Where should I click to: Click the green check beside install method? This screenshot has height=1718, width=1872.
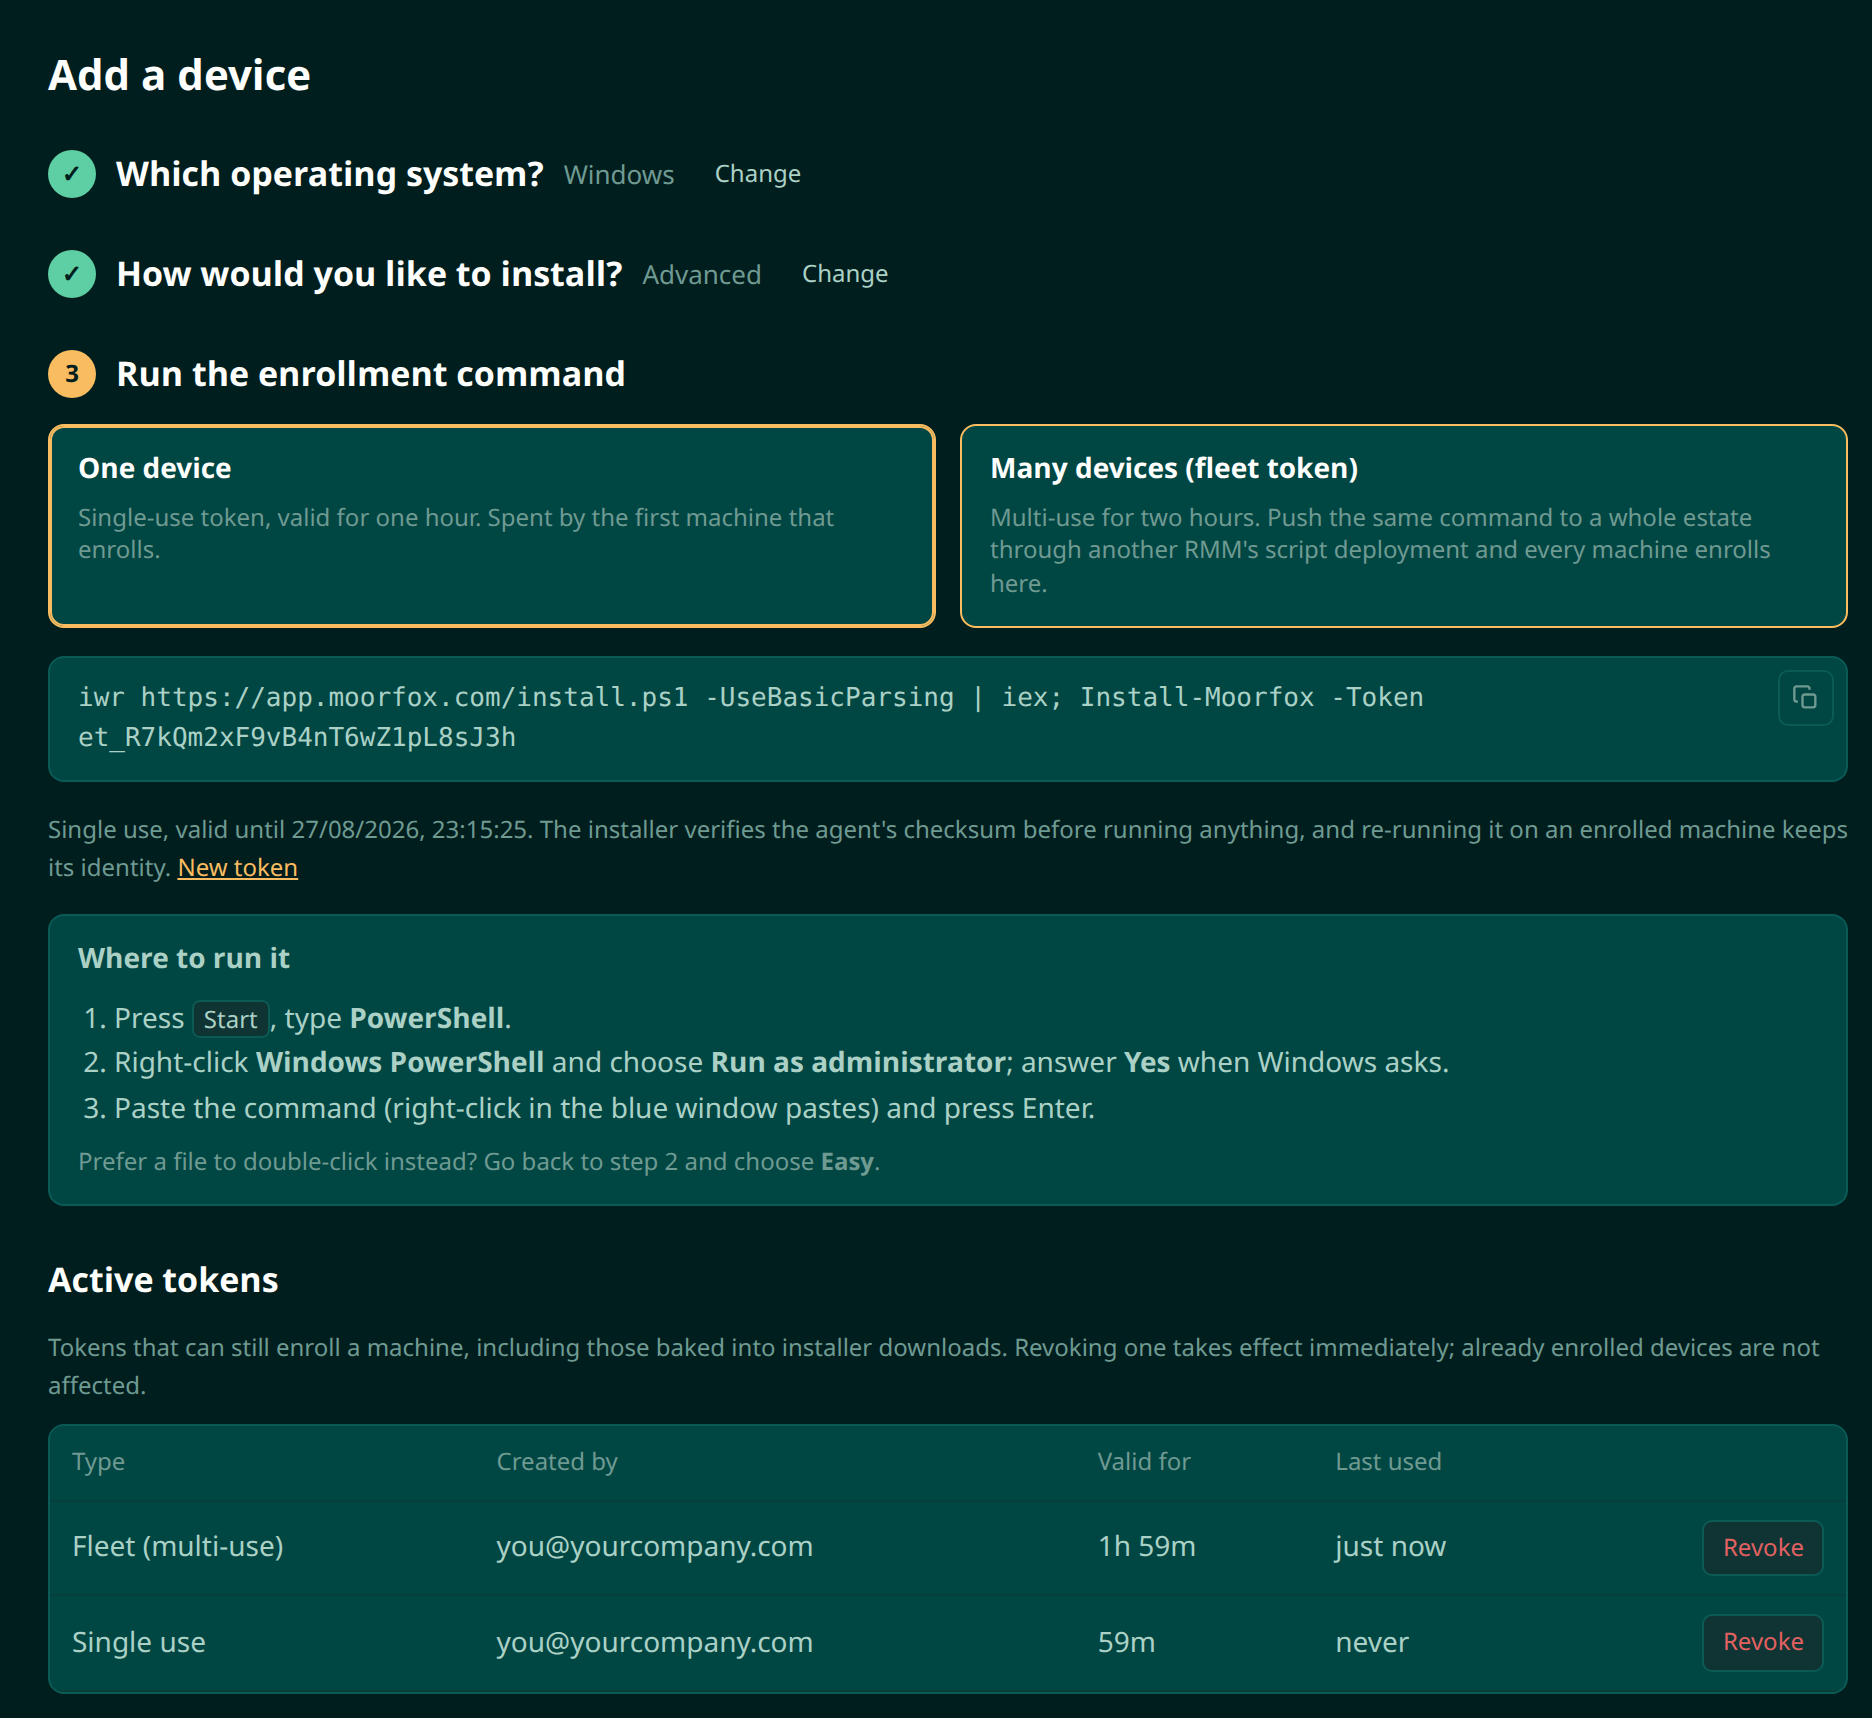point(72,274)
